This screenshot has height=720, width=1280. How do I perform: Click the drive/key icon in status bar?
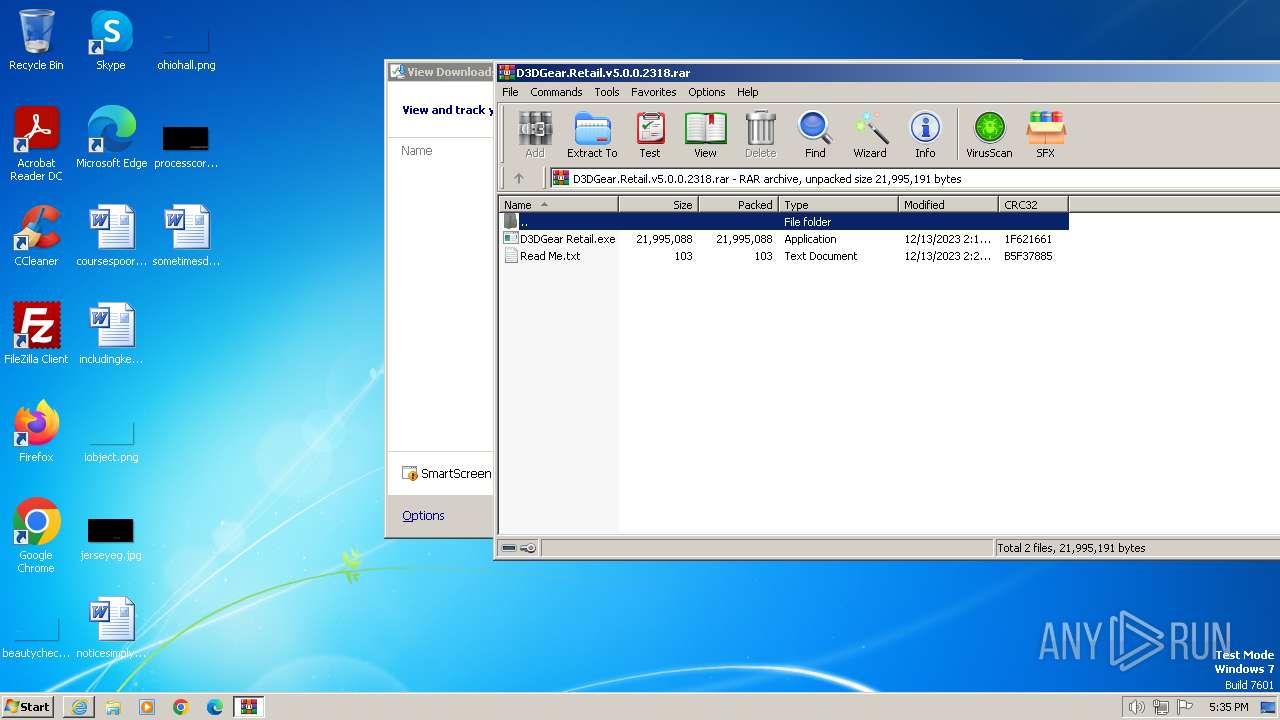[x=519, y=548]
